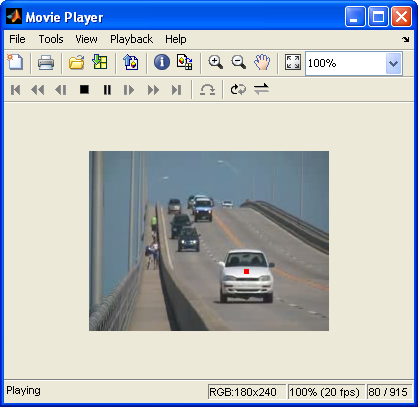Stop the video with the square button
The image size is (418, 407).
pyautogui.click(x=84, y=89)
